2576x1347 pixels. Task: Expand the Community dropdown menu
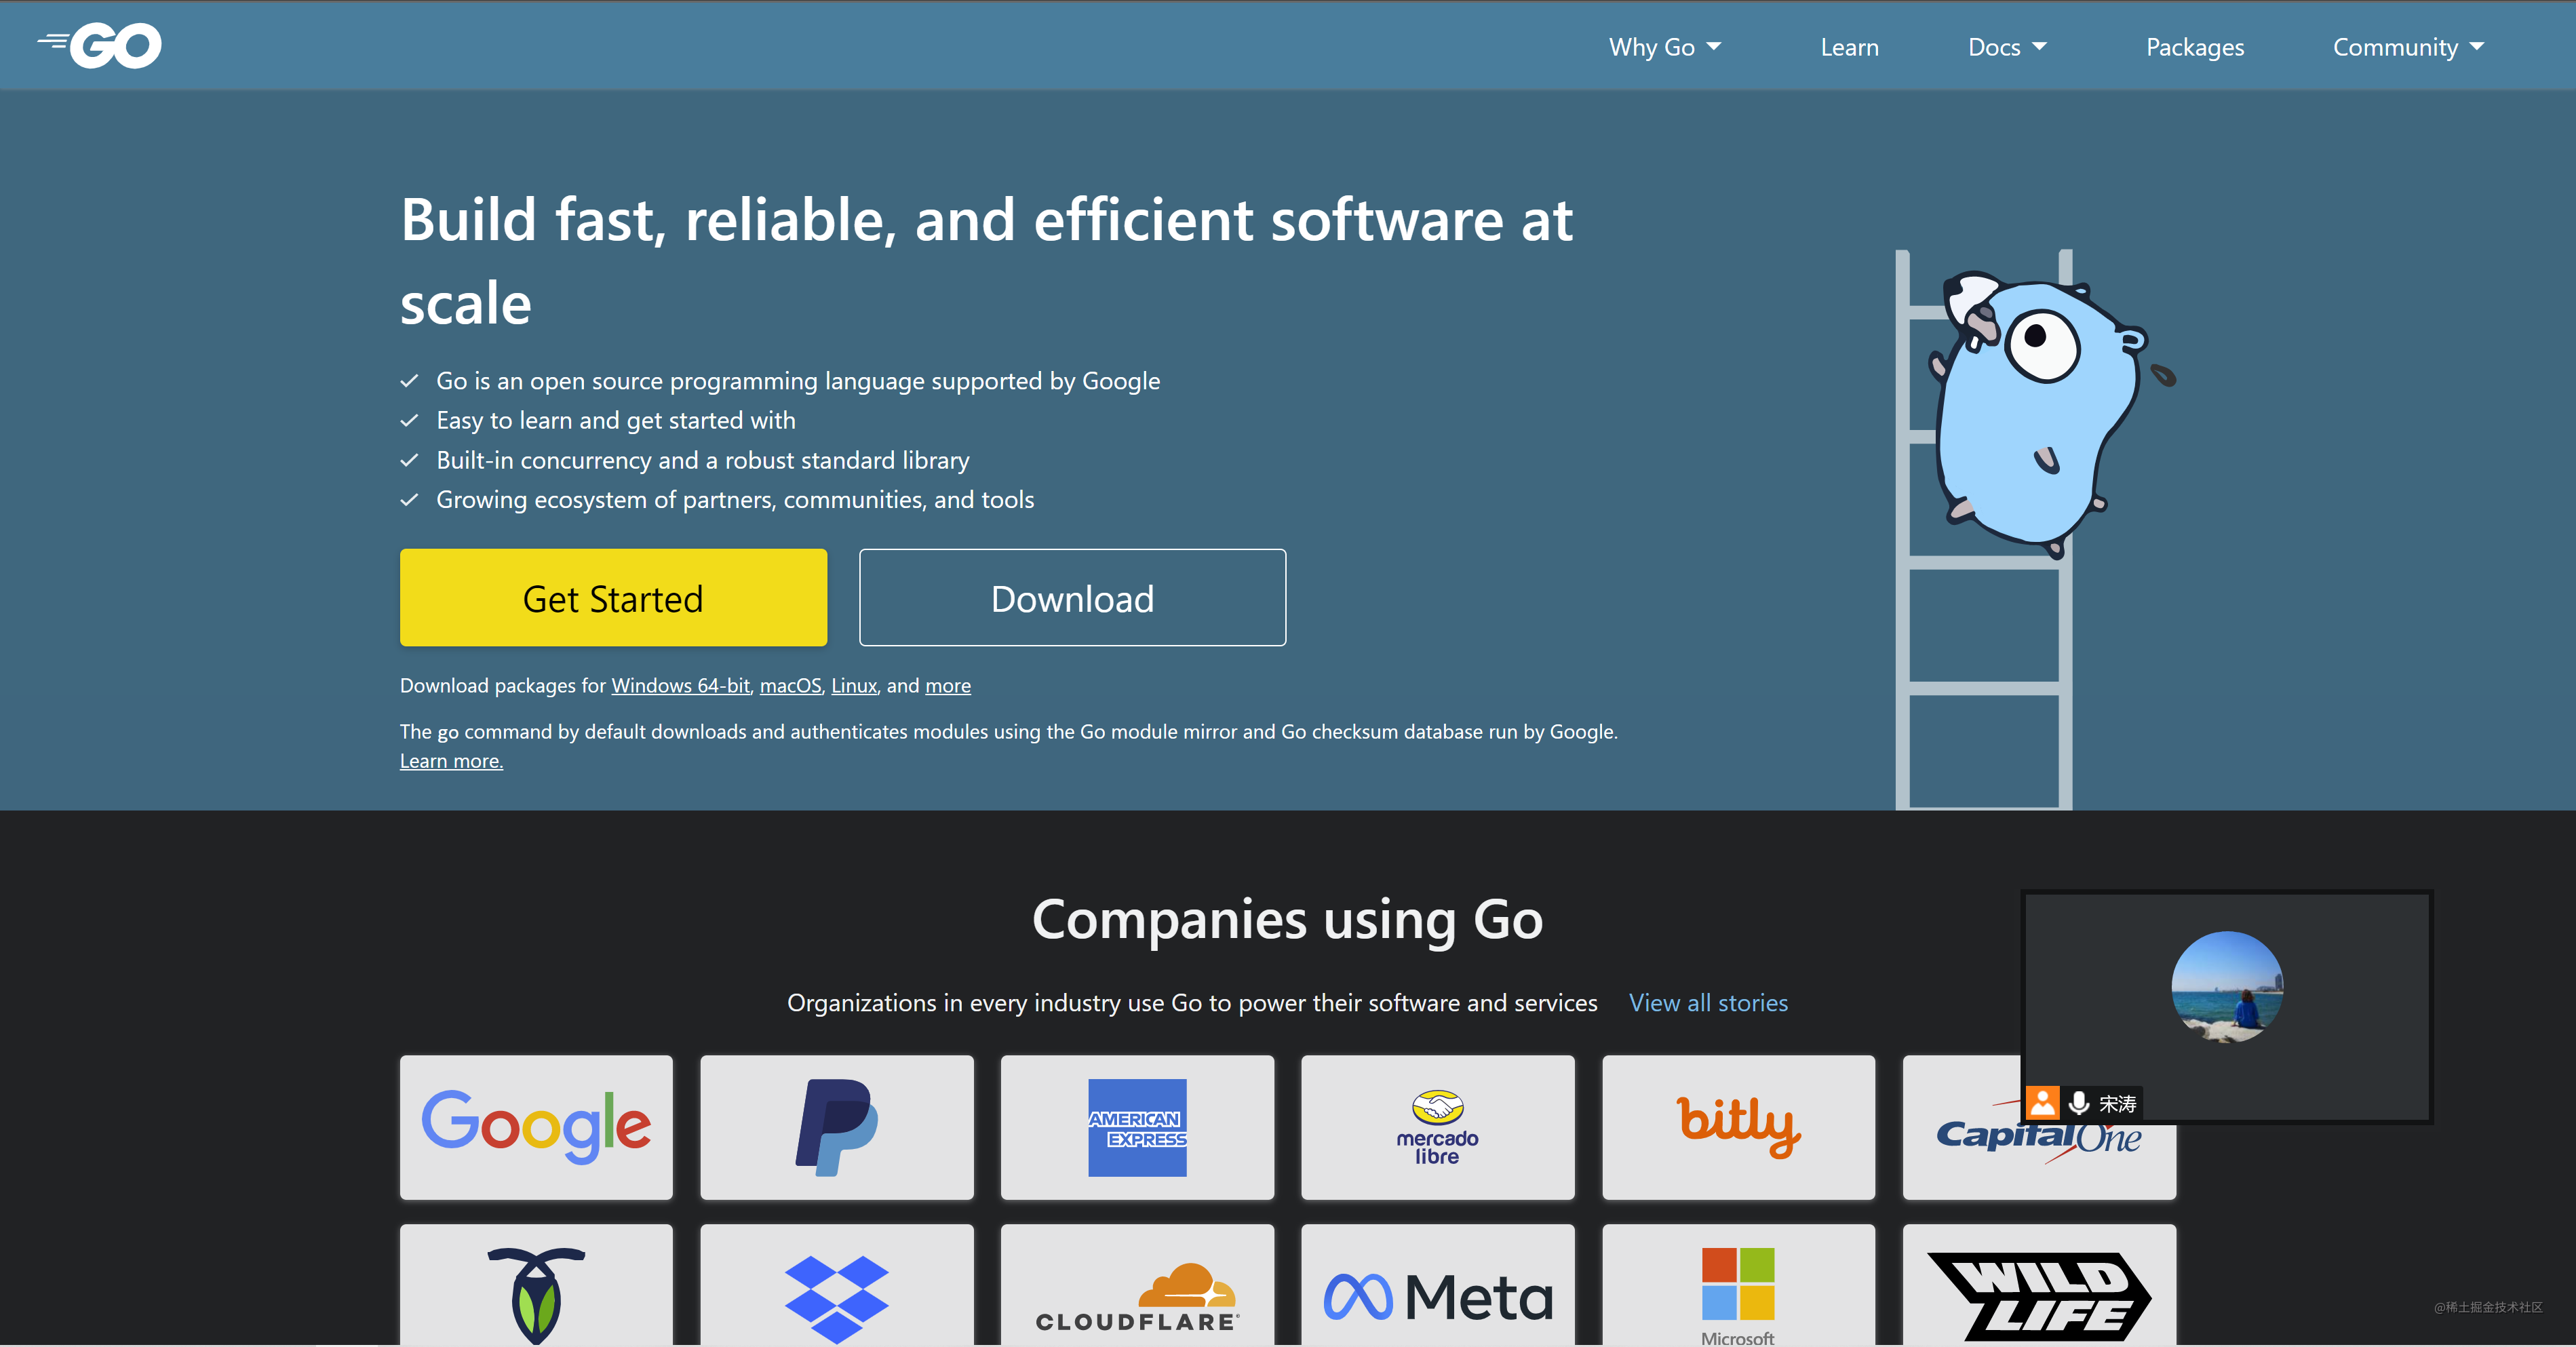(2407, 47)
